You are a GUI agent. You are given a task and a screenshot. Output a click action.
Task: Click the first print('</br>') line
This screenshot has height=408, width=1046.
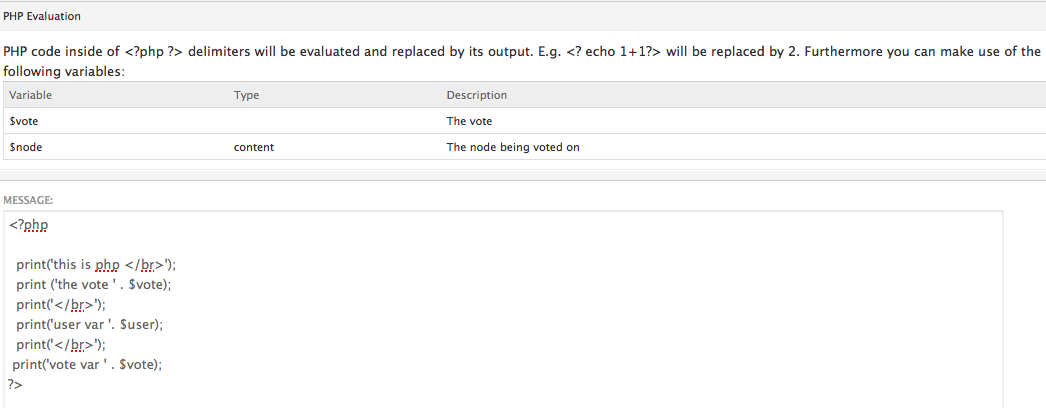click(61, 305)
